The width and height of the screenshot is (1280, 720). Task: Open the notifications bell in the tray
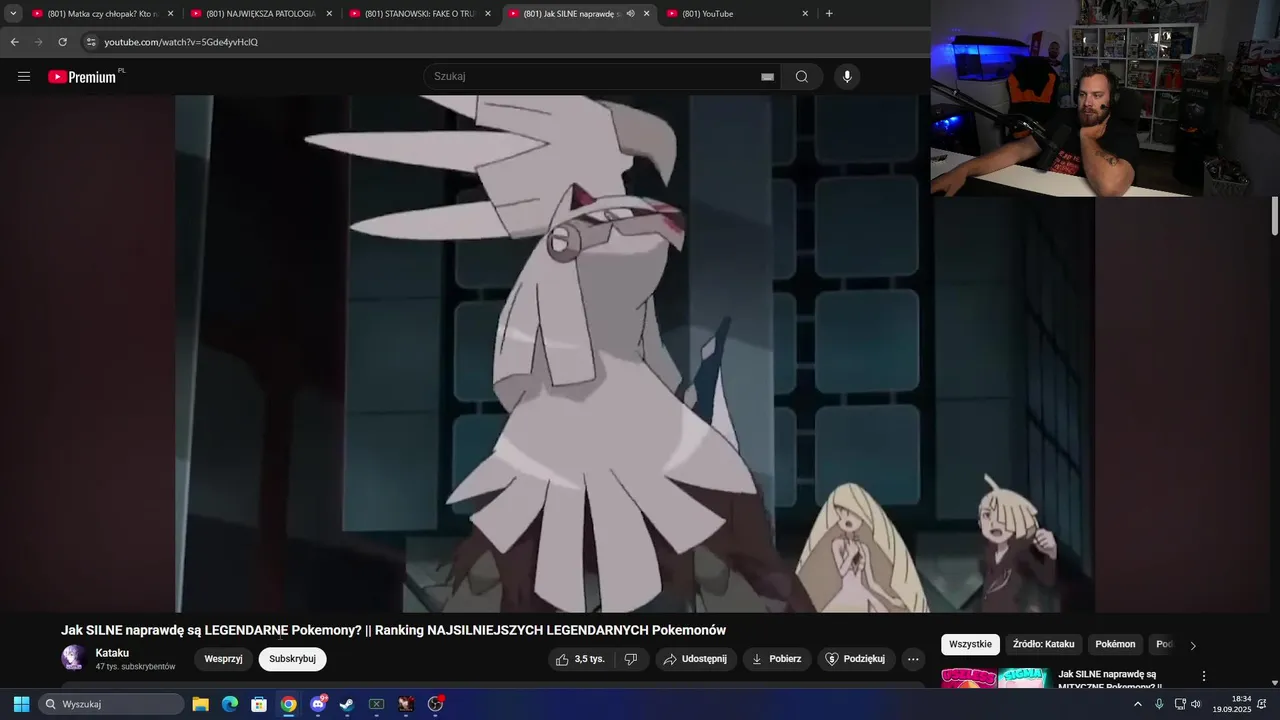[x=1262, y=704]
